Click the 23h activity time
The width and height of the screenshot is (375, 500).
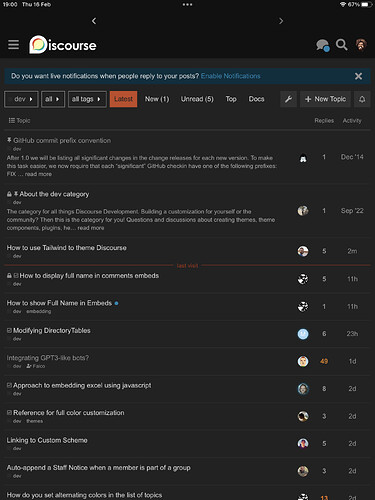tap(352, 334)
